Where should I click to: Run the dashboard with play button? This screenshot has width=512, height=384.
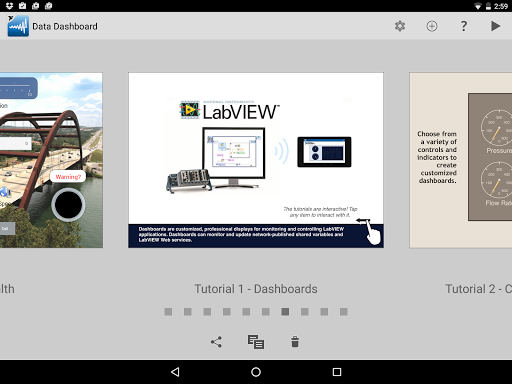coord(495,26)
